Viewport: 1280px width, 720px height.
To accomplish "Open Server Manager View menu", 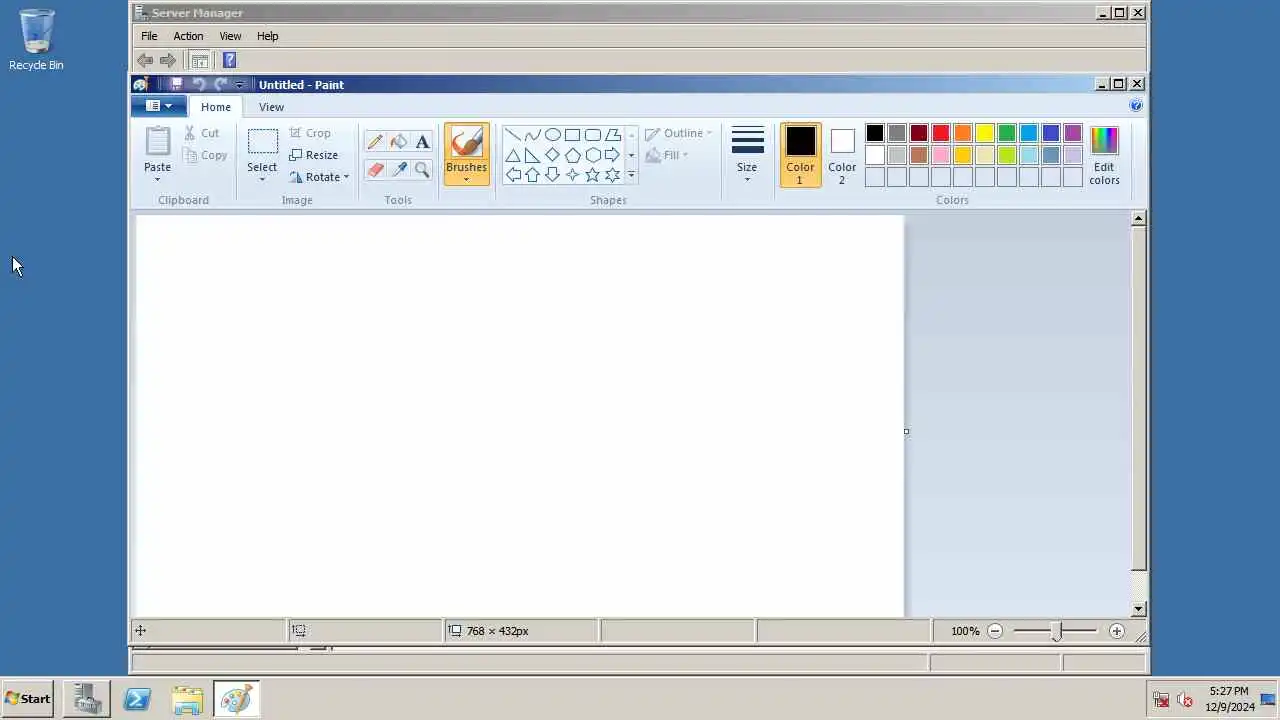I will [x=230, y=36].
